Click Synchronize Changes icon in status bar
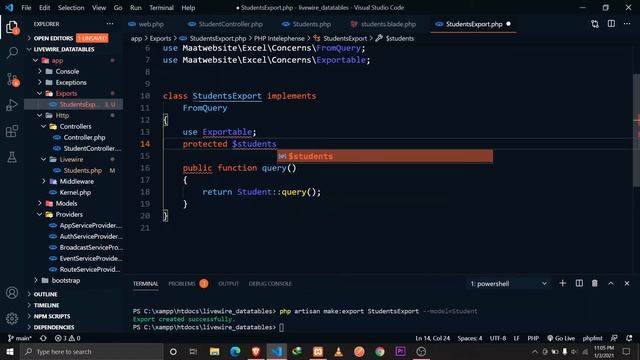This screenshot has width=640, height=360. coord(43,338)
